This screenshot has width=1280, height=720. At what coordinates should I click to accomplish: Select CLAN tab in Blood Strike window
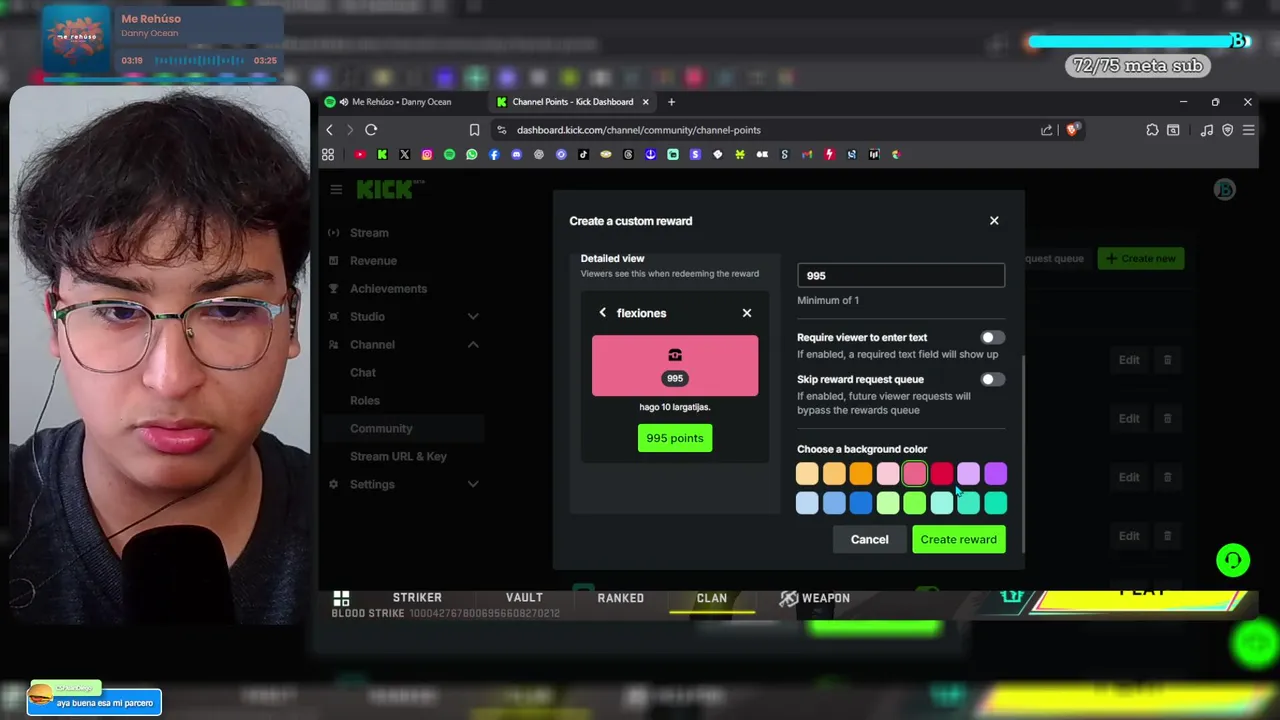712,598
